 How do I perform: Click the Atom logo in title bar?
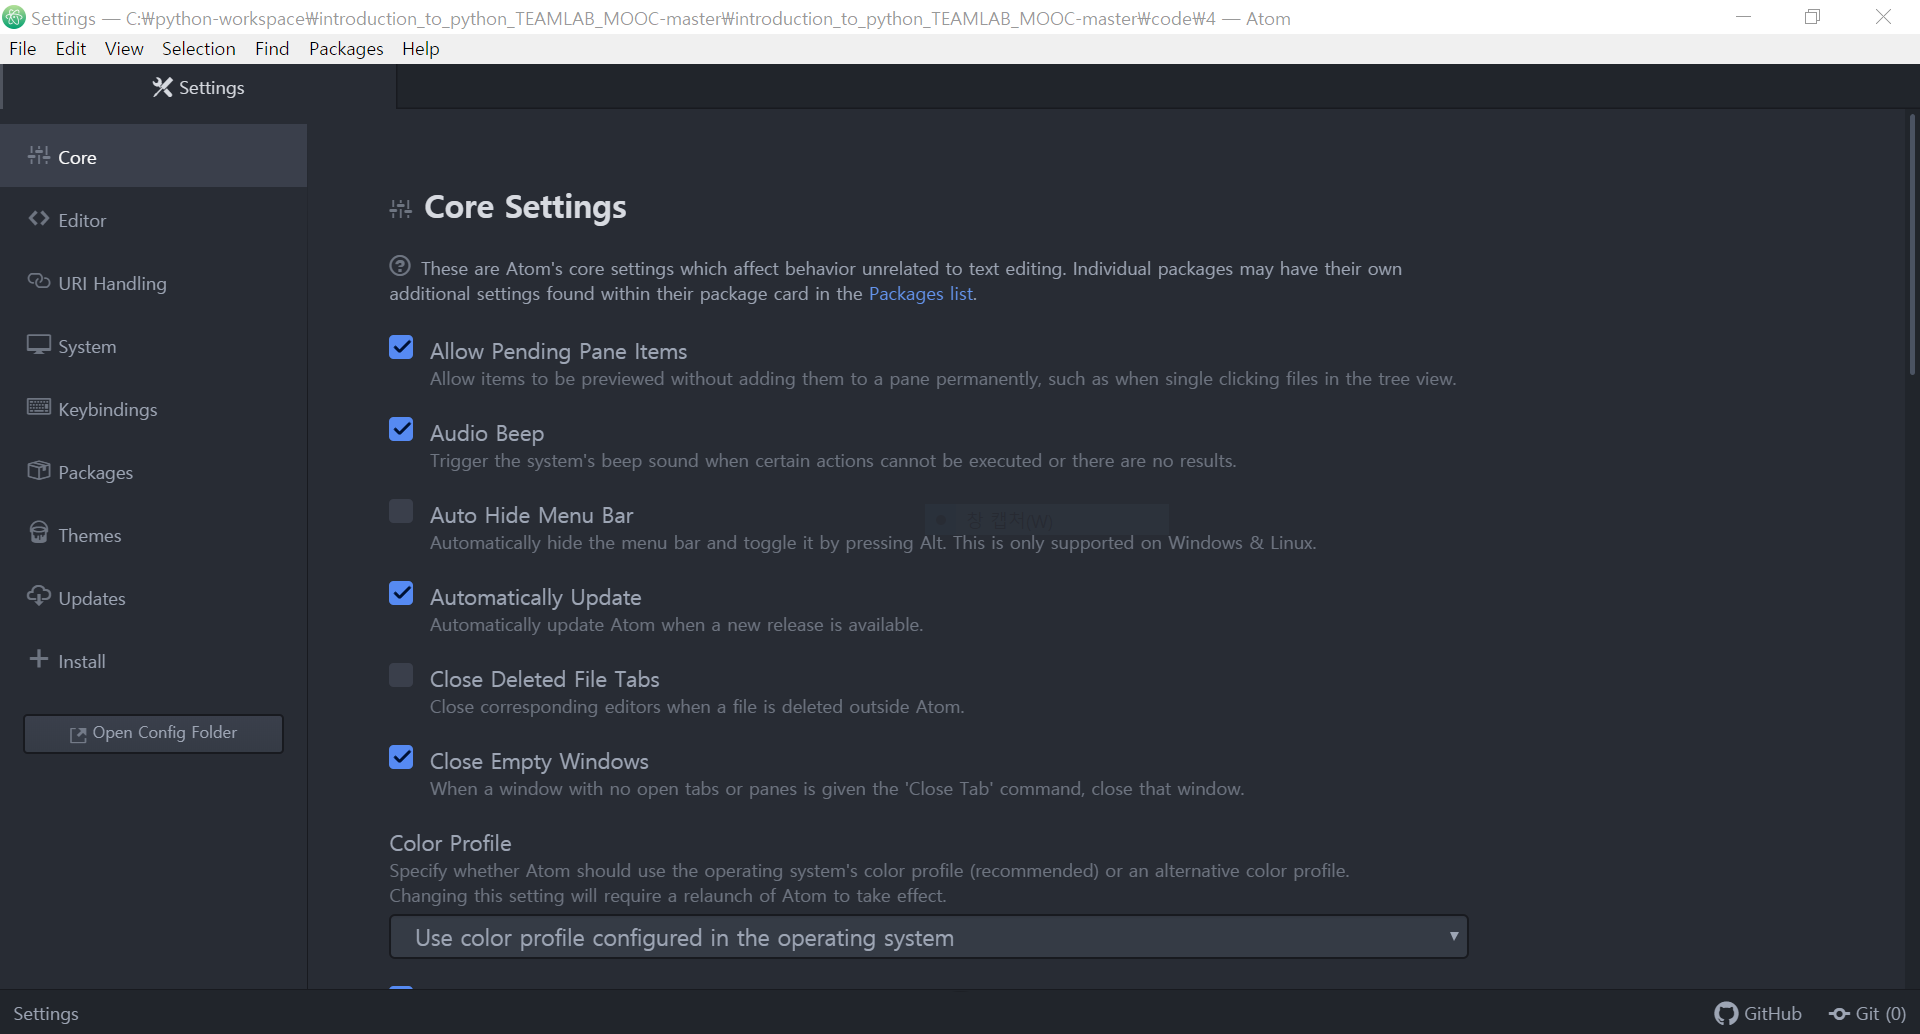(x=14, y=17)
